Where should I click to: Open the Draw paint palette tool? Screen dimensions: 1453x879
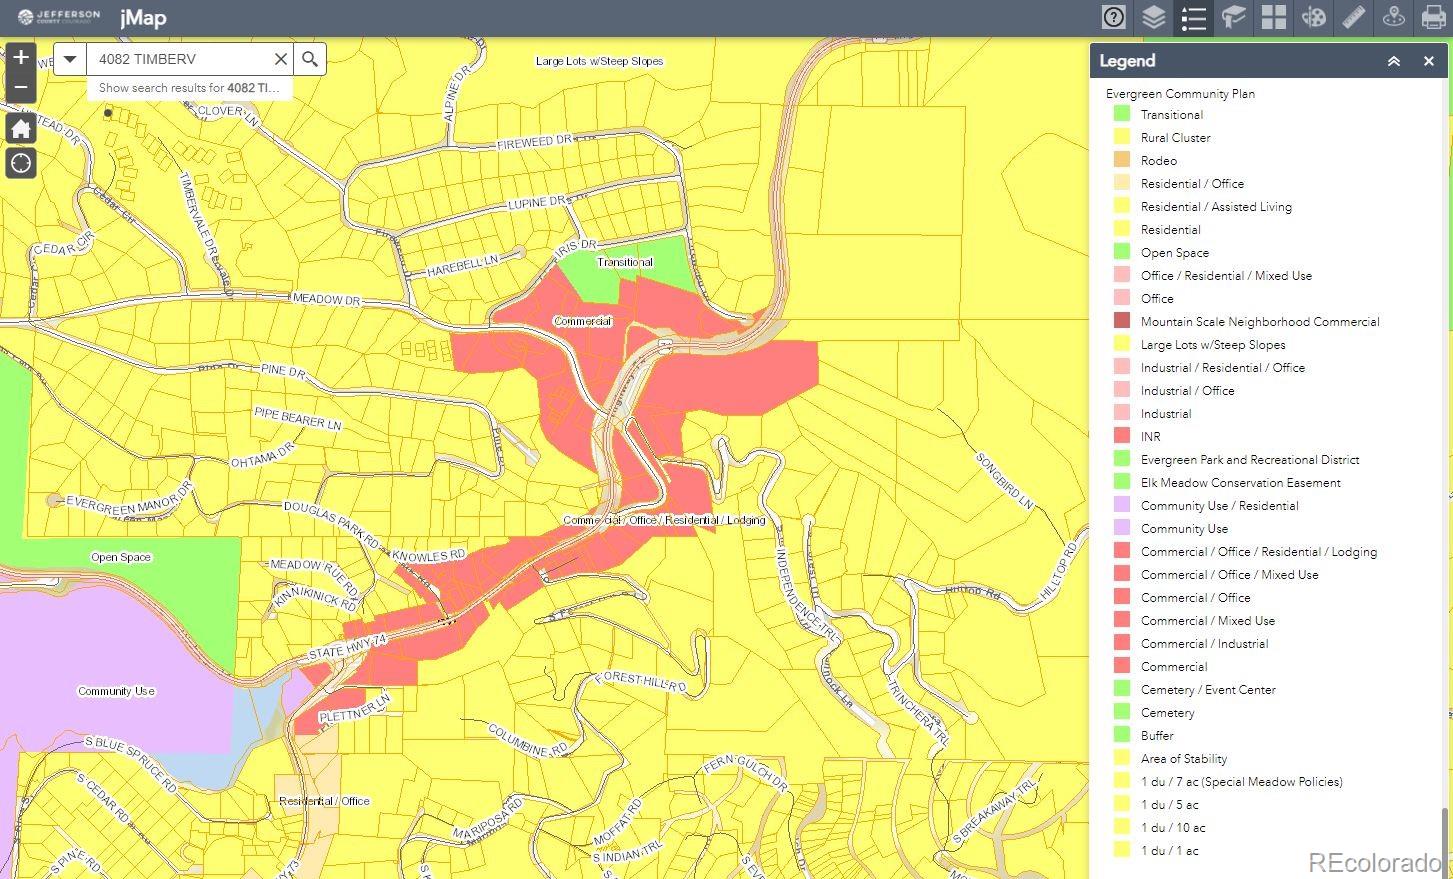click(1313, 17)
